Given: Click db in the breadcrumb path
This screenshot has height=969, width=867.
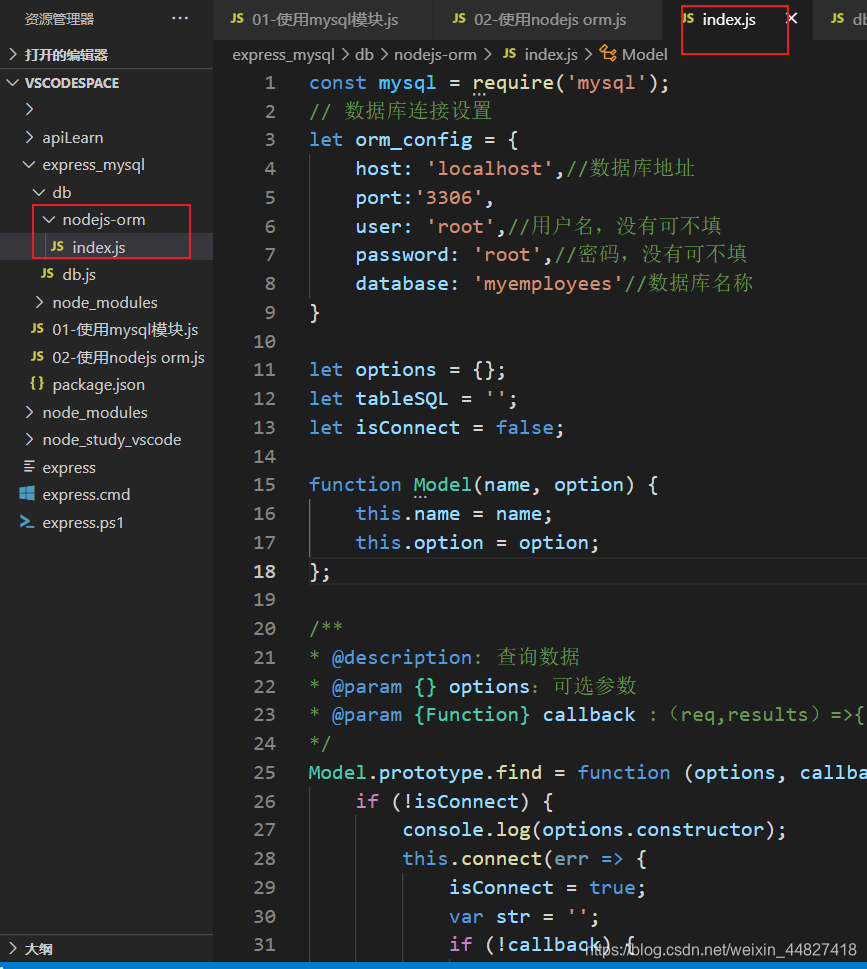Looking at the screenshot, I should click(x=364, y=54).
